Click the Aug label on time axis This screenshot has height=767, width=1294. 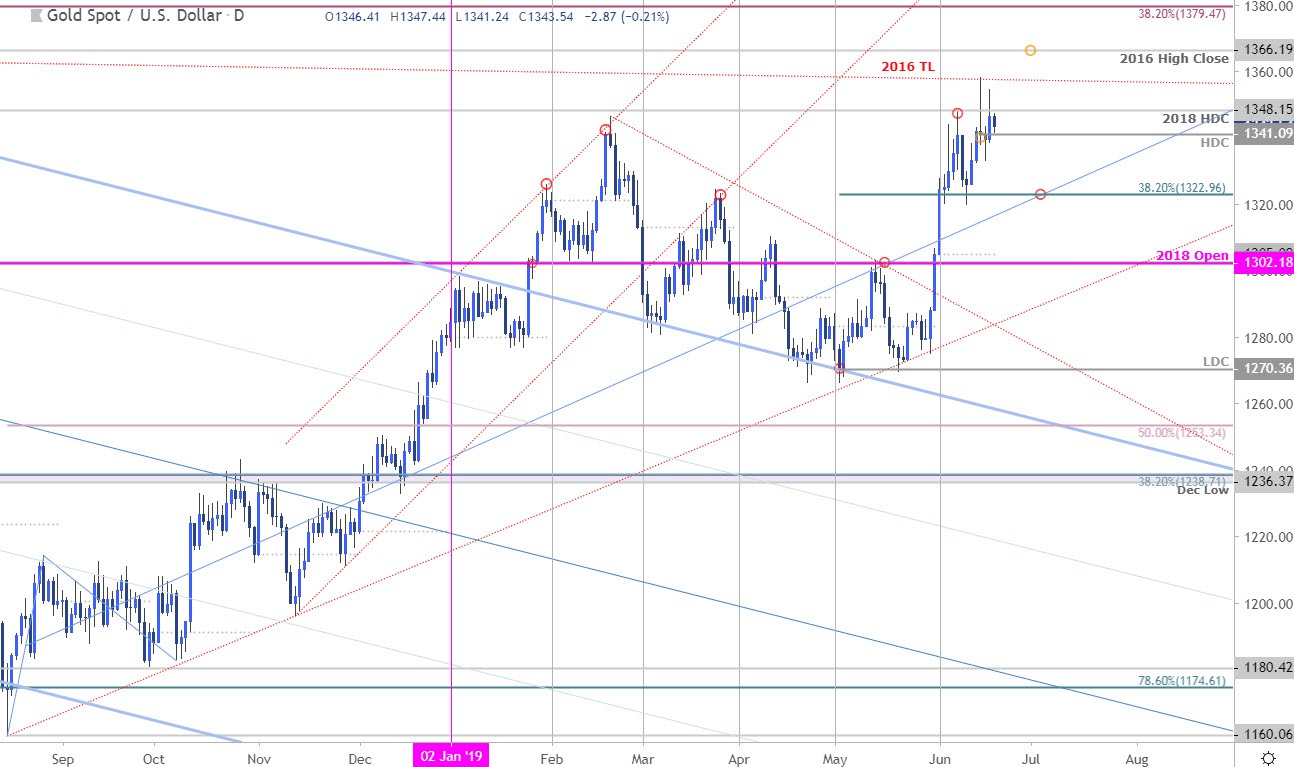[1137, 758]
